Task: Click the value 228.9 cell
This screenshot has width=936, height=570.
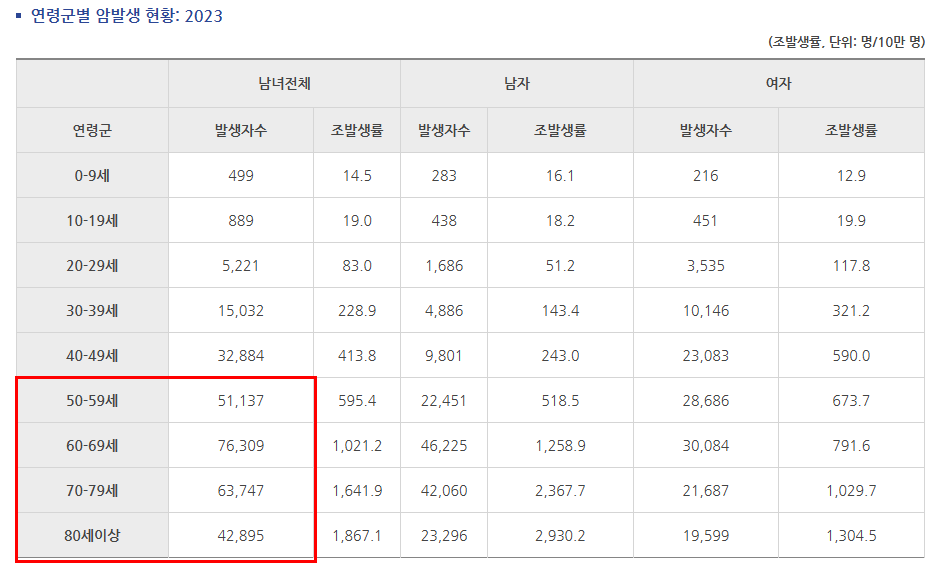Action: tap(357, 310)
